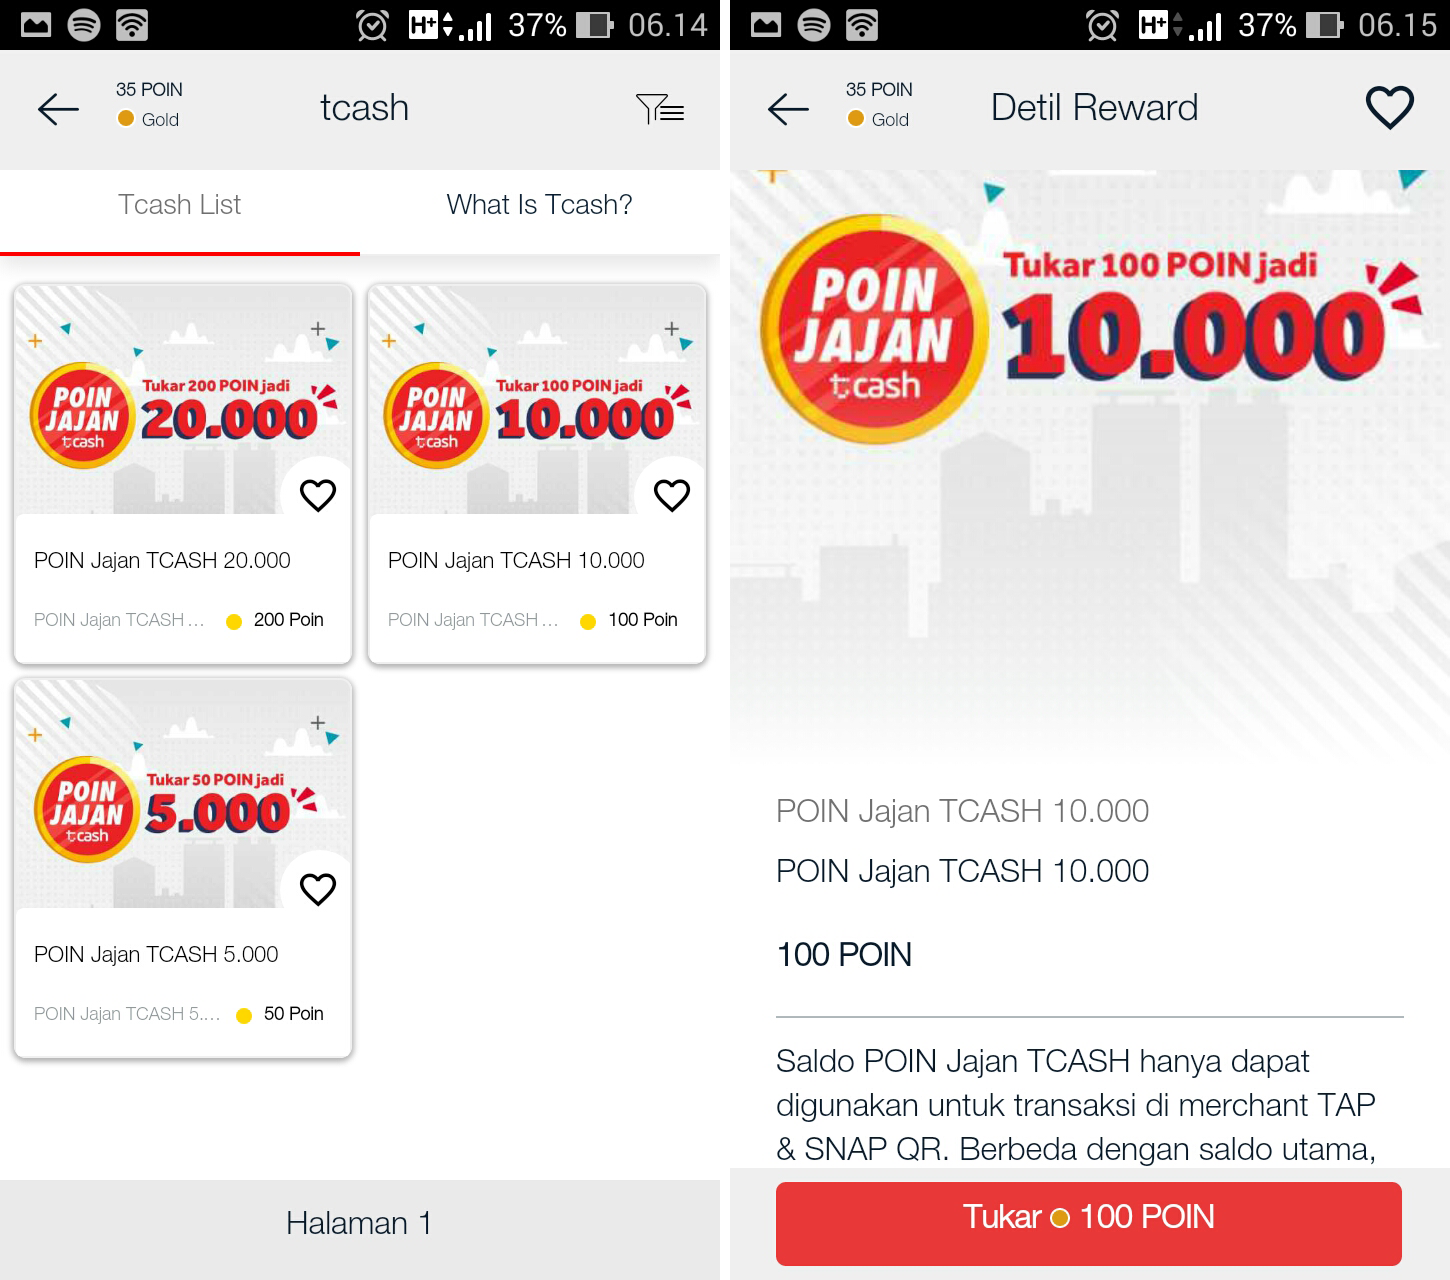Tap the Halaman 1 page indicator
The width and height of the screenshot is (1450, 1280).
[359, 1223]
